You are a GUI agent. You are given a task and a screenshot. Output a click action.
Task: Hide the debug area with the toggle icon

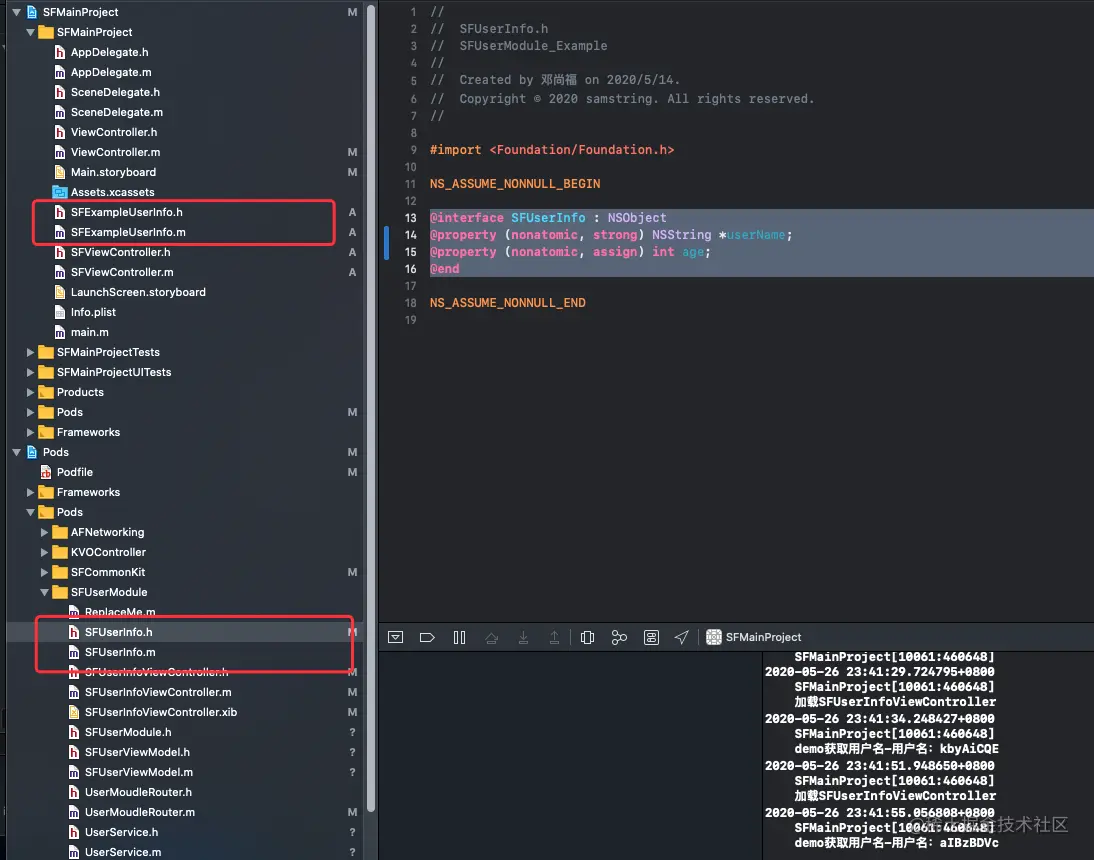click(x=396, y=637)
